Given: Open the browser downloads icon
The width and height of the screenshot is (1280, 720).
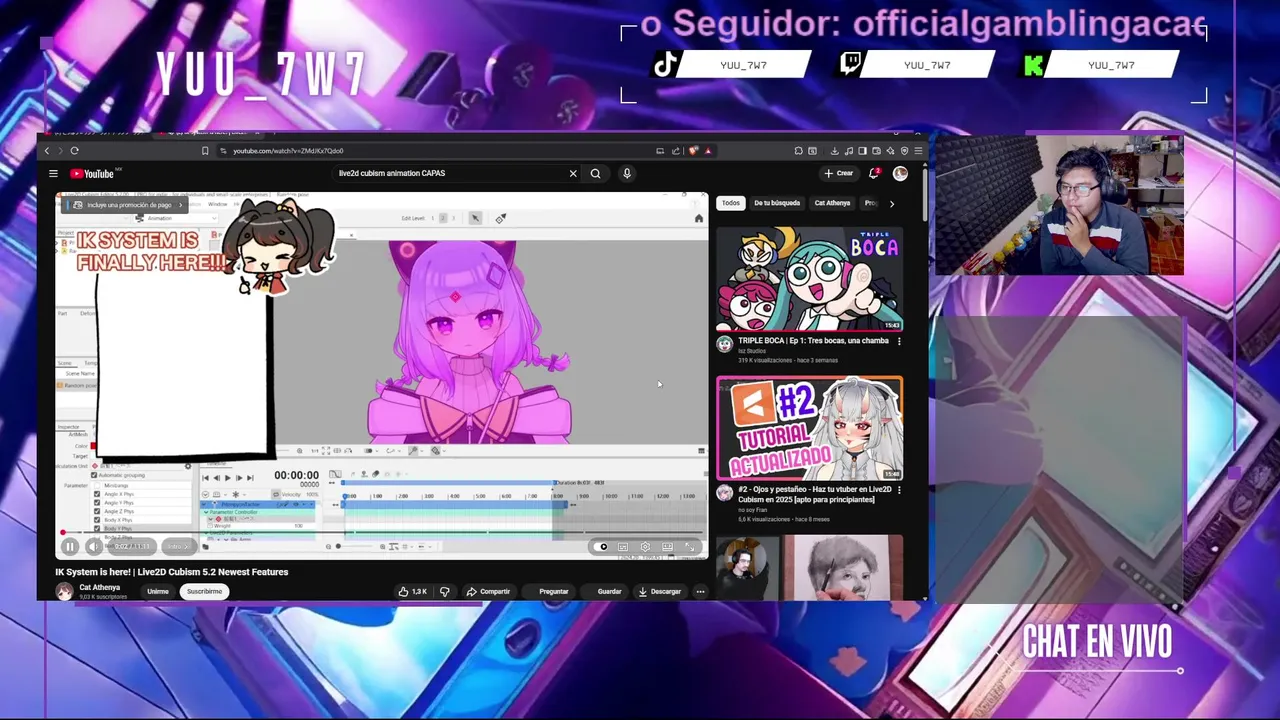Looking at the screenshot, I should coord(834,151).
